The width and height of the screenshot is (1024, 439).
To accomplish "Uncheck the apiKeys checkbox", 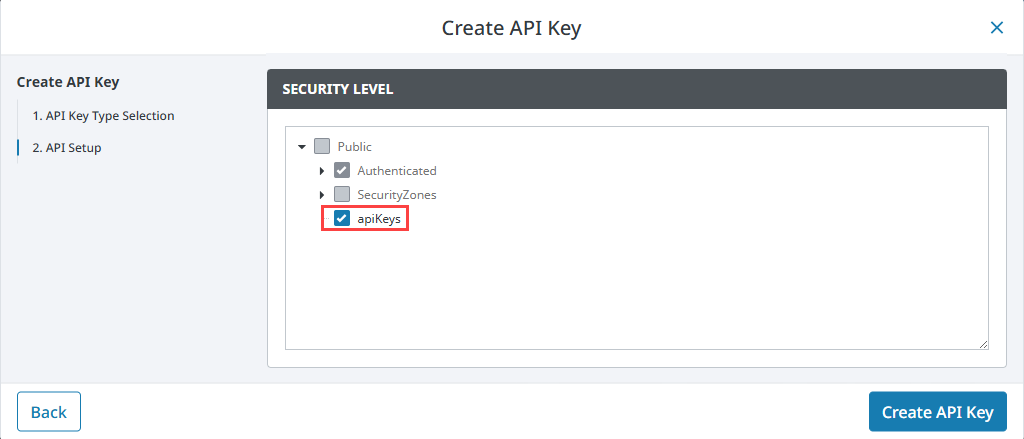I will [x=342, y=218].
